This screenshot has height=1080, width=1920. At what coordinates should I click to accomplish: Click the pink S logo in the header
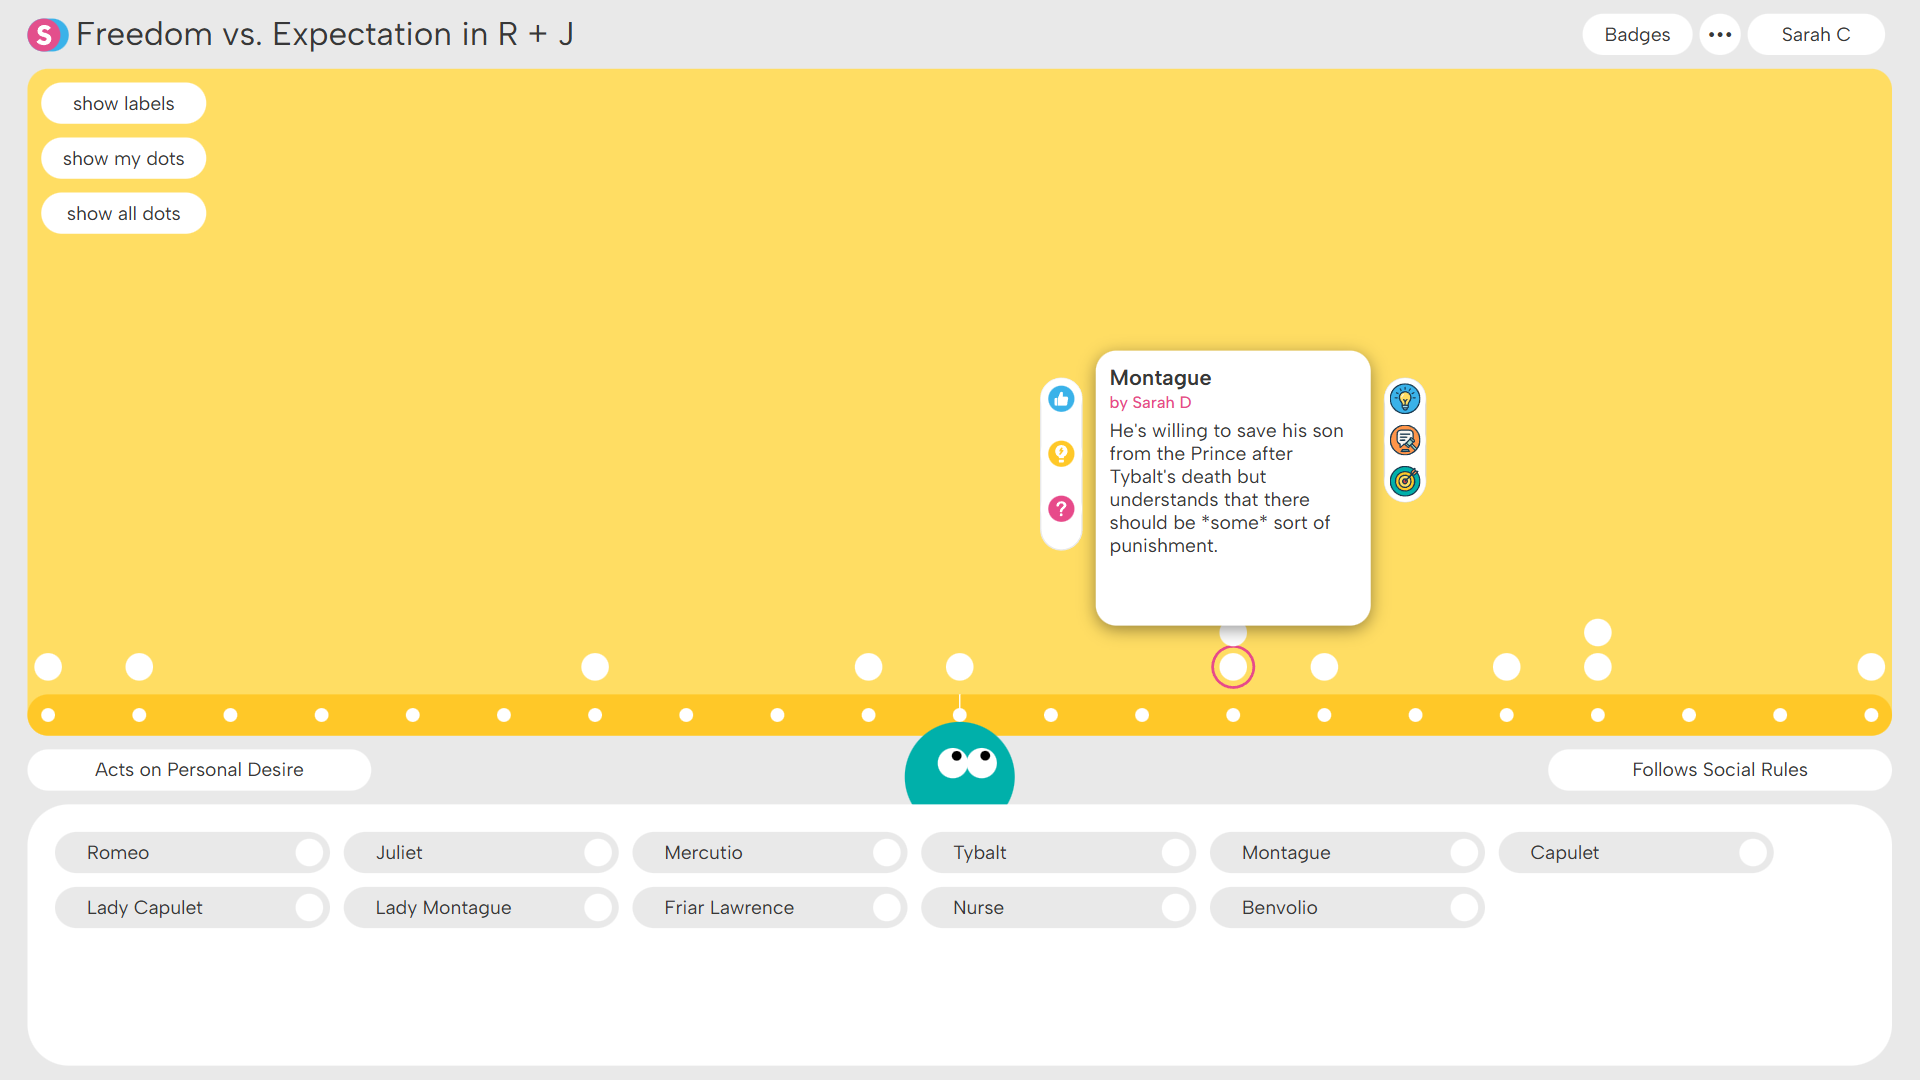(47, 34)
